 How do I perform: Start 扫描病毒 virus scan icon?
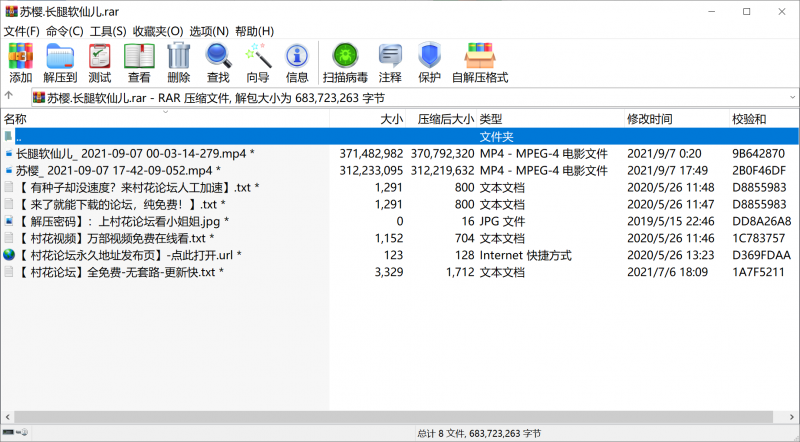point(345,62)
